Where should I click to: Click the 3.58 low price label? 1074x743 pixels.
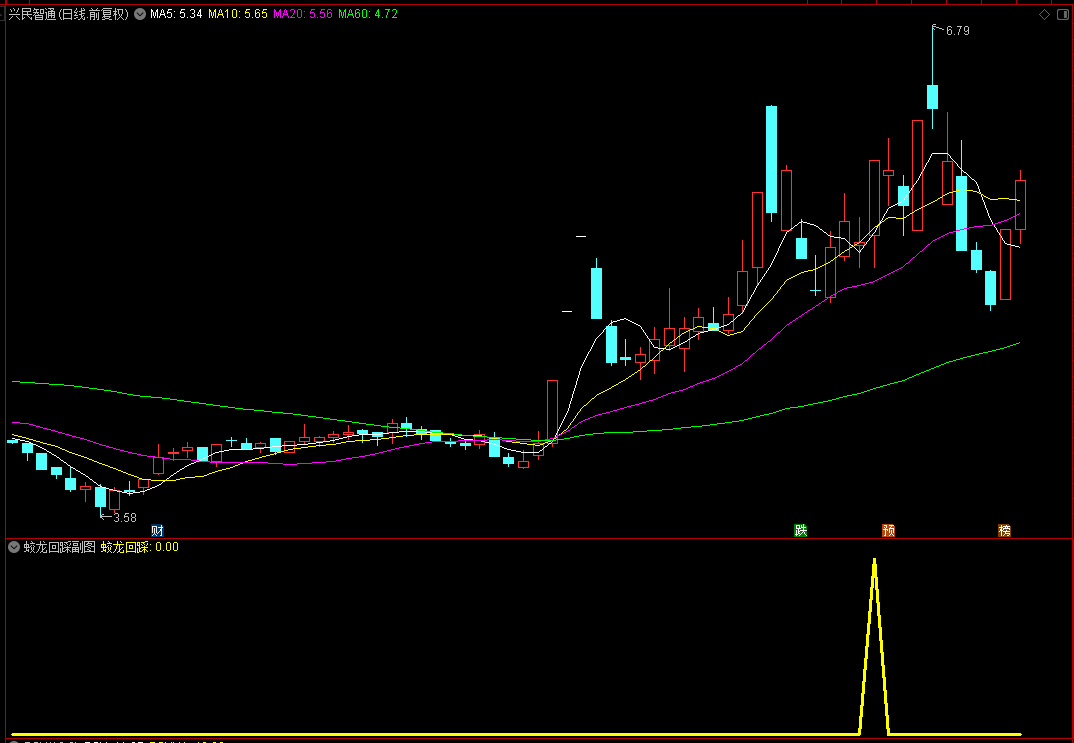(125, 518)
